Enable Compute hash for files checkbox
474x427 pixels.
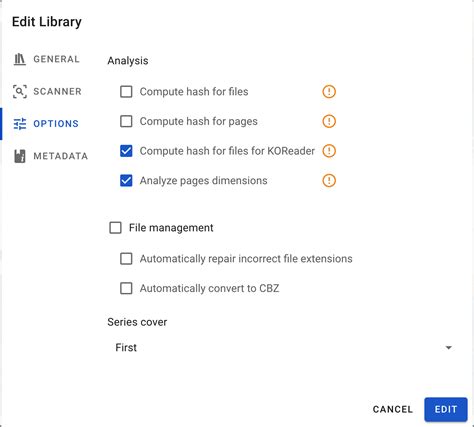coord(126,91)
